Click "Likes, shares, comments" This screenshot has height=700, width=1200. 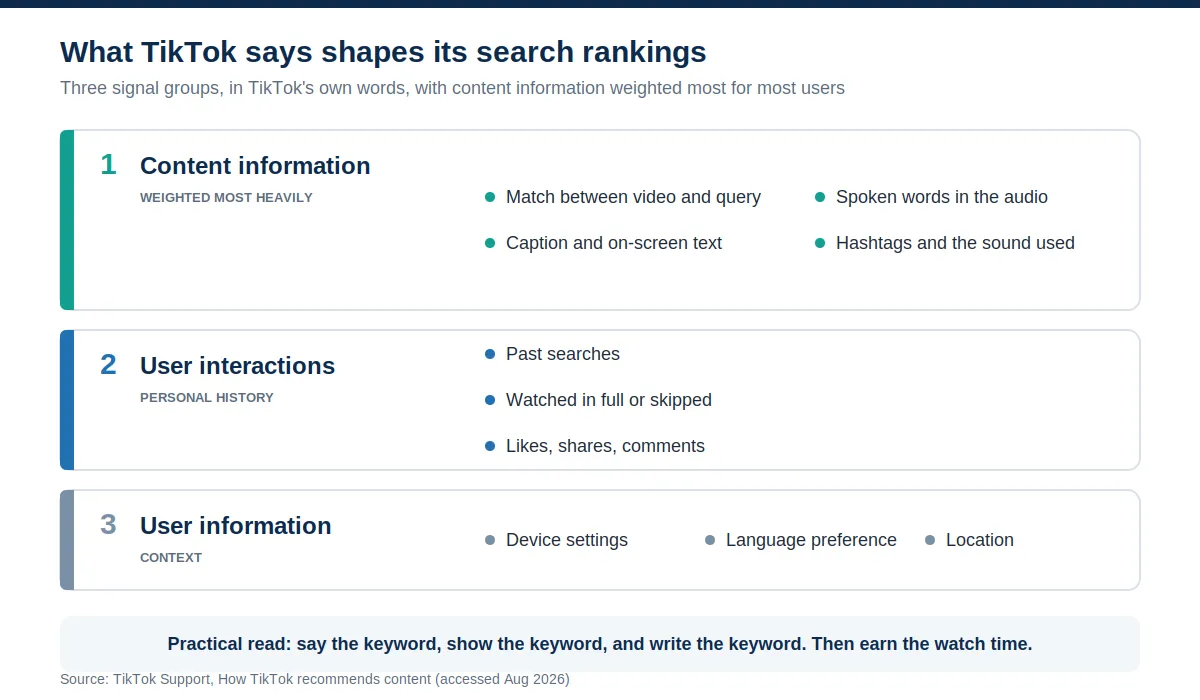pos(605,446)
